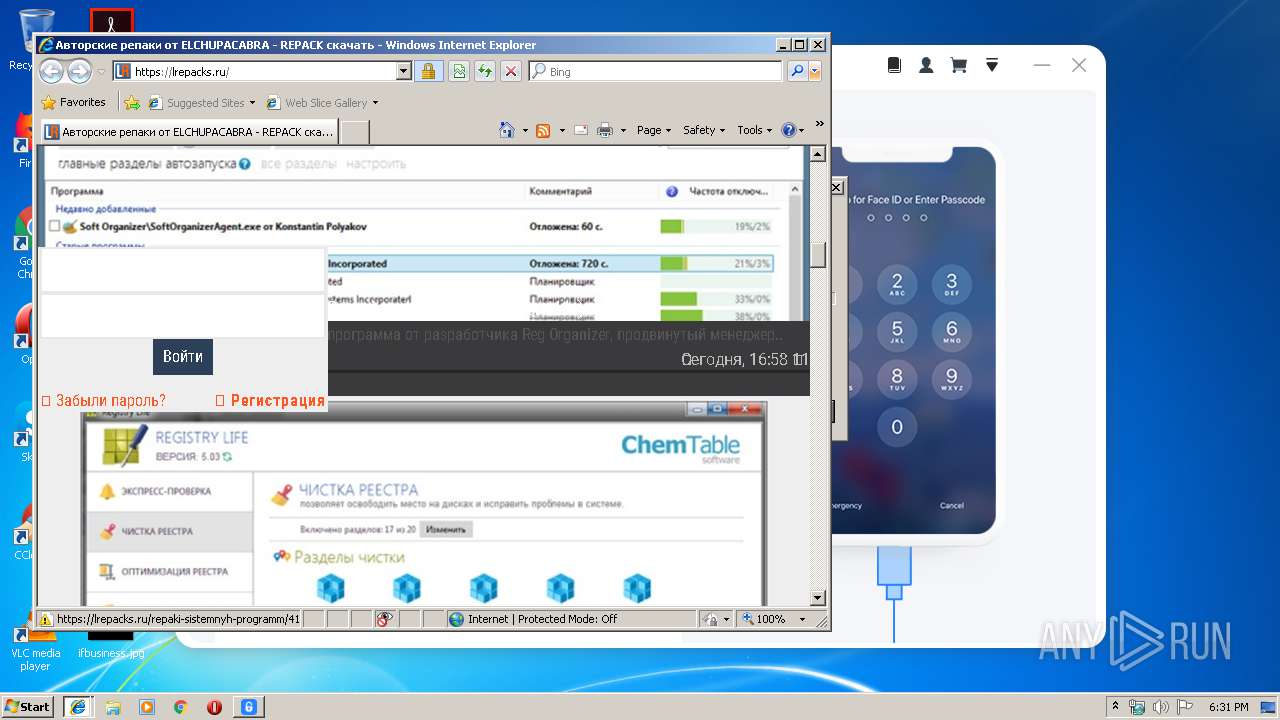Click the Incorporated 21%/3% progress bar
This screenshot has height=720, width=1280.
(x=716, y=264)
